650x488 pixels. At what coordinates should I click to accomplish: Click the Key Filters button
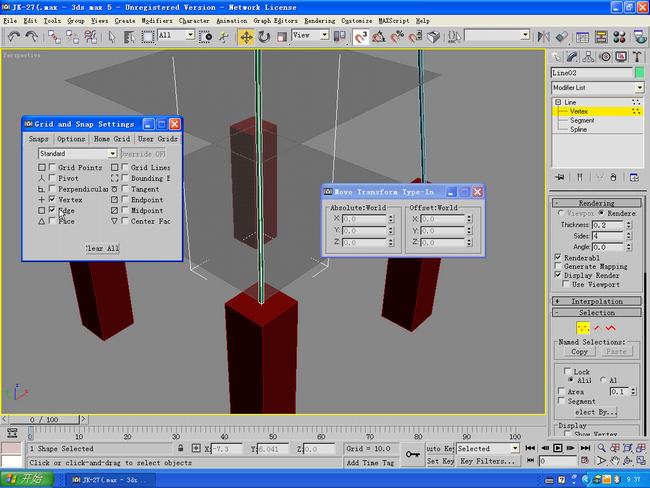(487, 461)
